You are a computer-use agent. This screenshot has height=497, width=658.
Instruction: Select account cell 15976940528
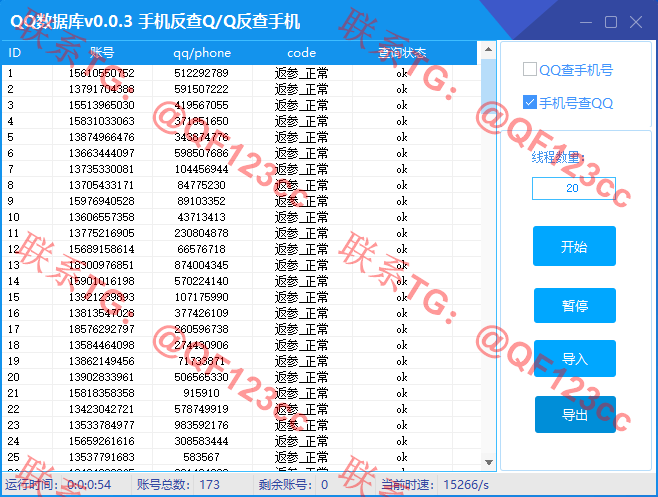(102, 201)
